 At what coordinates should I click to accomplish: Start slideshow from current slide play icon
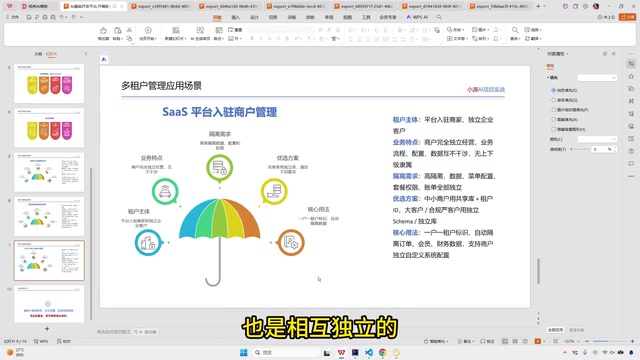click(x=148, y=30)
